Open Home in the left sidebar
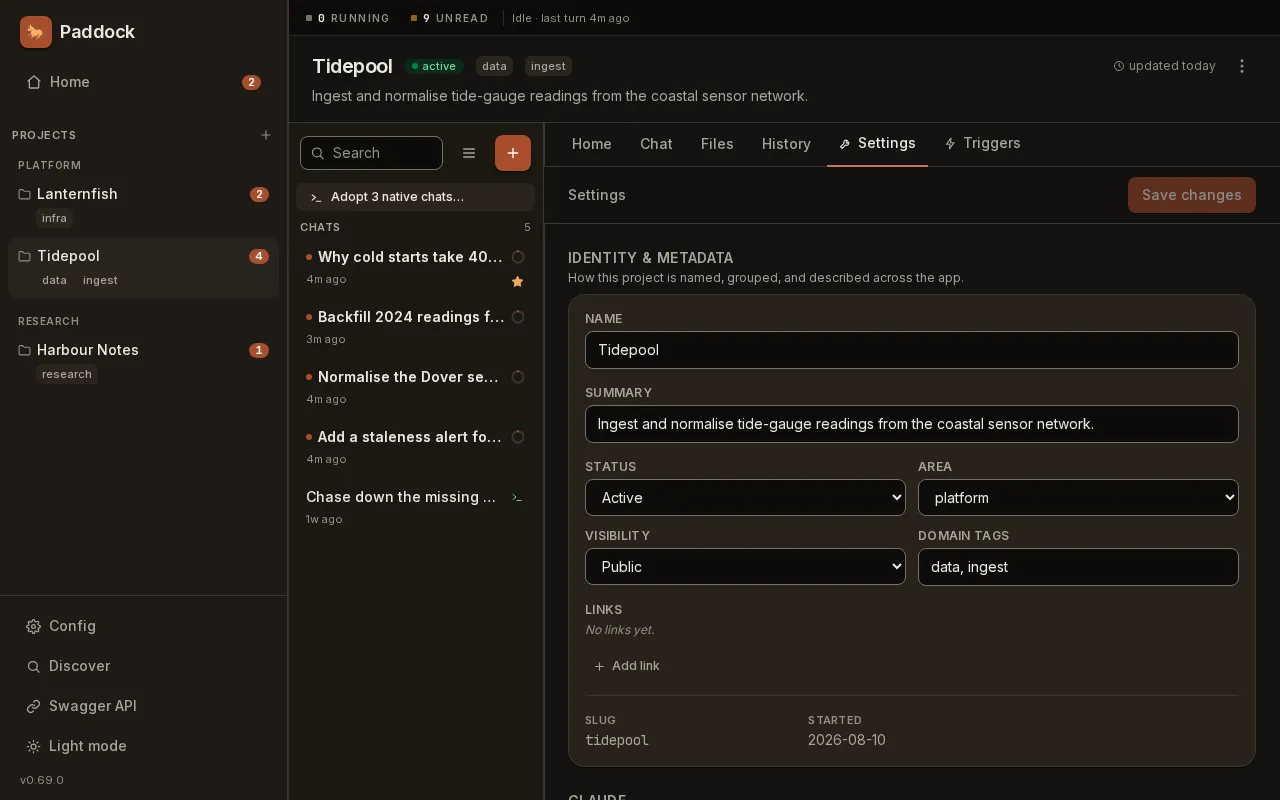The image size is (1280, 800). (143, 82)
